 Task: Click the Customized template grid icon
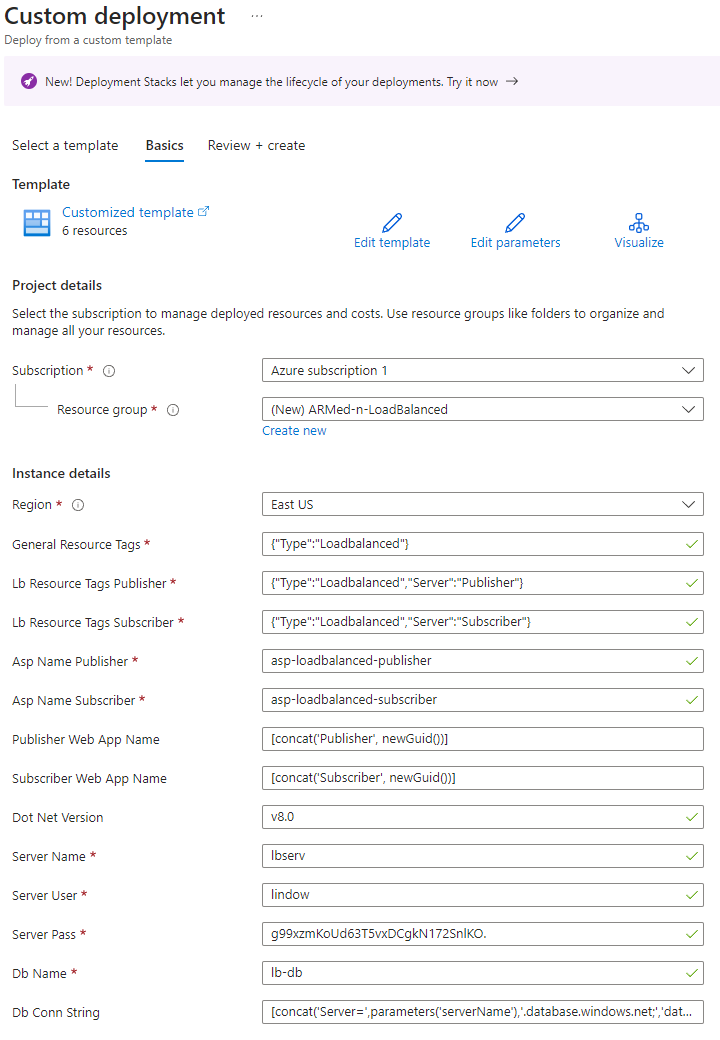click(37, 222)
